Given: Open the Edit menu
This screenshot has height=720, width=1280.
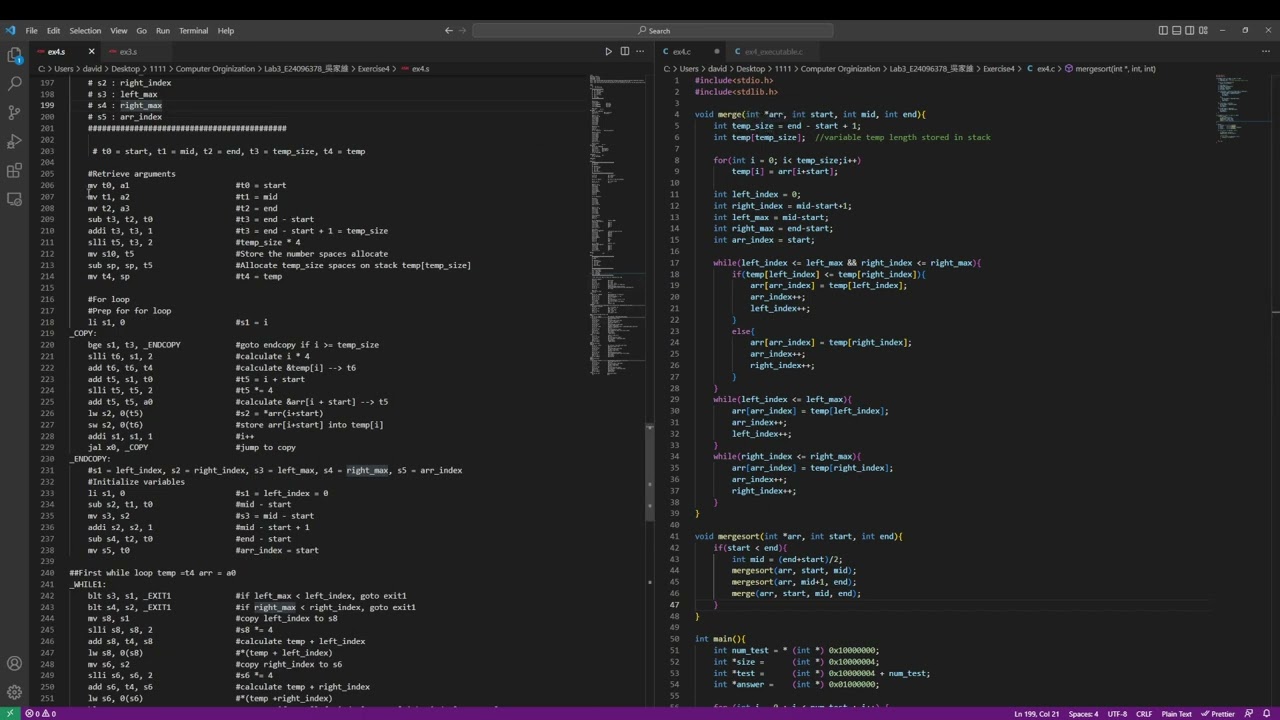Looking at the screenshot, I should click(x=53, y=31).
